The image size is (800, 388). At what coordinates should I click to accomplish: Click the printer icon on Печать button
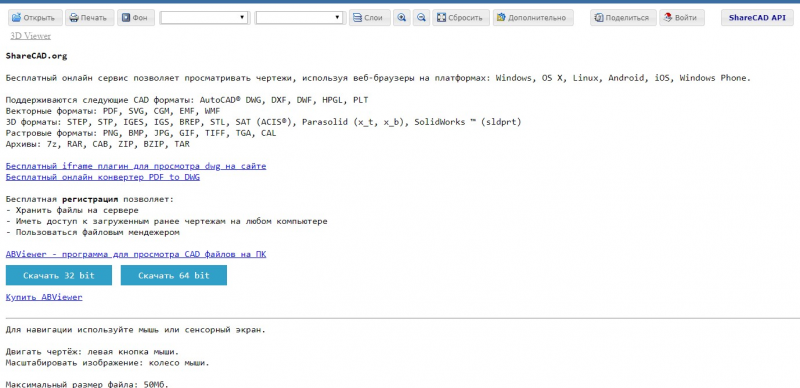[x=74, y=18]
